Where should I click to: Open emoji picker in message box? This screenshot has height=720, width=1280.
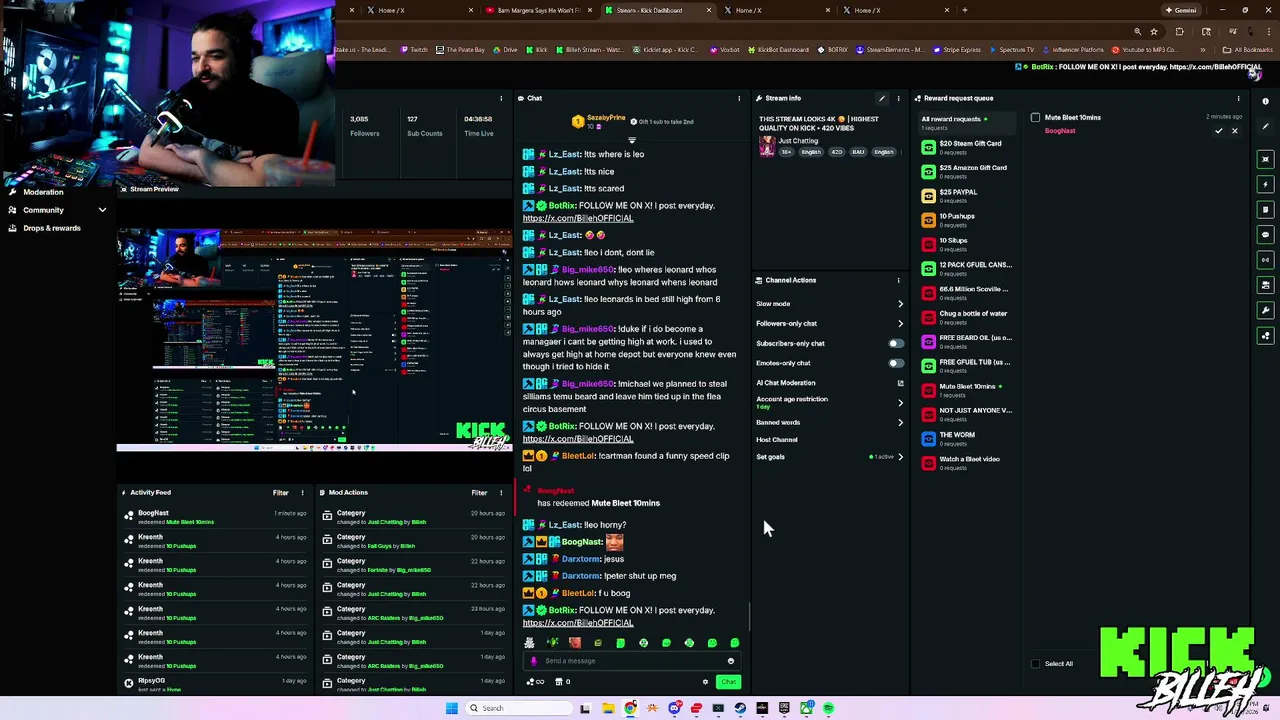(x=730, y=661)
